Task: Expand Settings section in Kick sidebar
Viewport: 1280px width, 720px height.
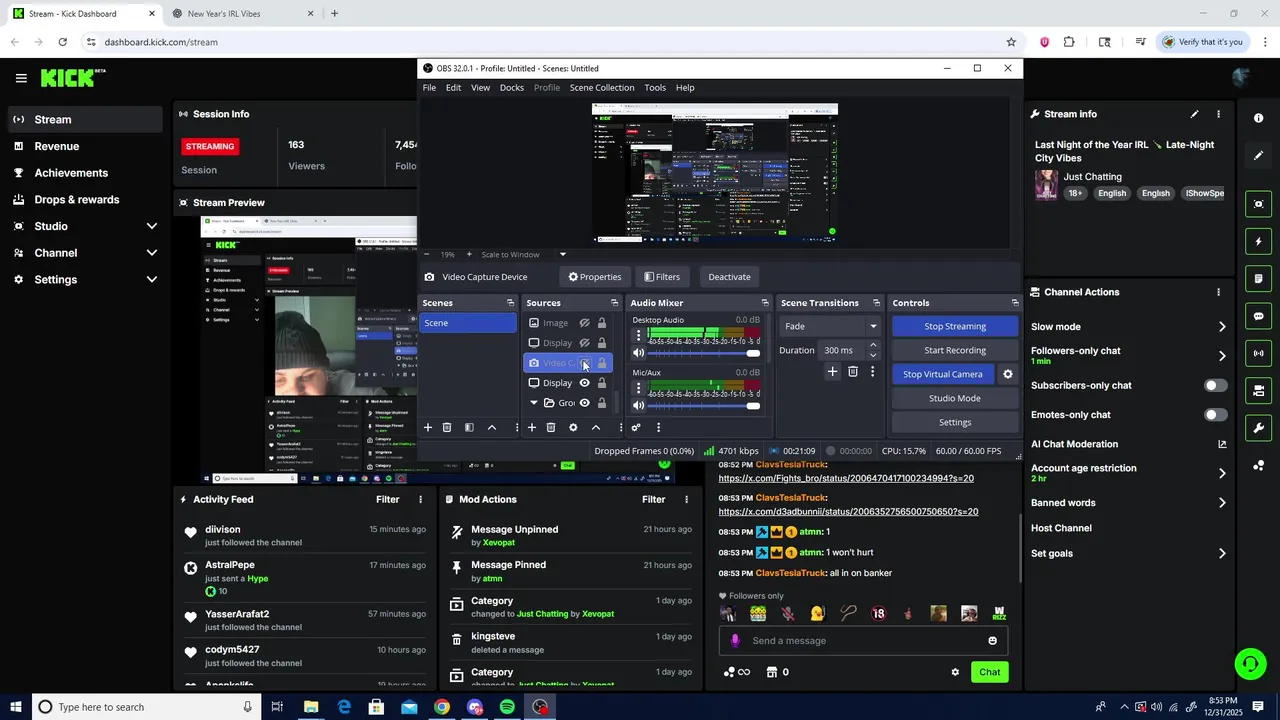Action: tap(152, 280)
